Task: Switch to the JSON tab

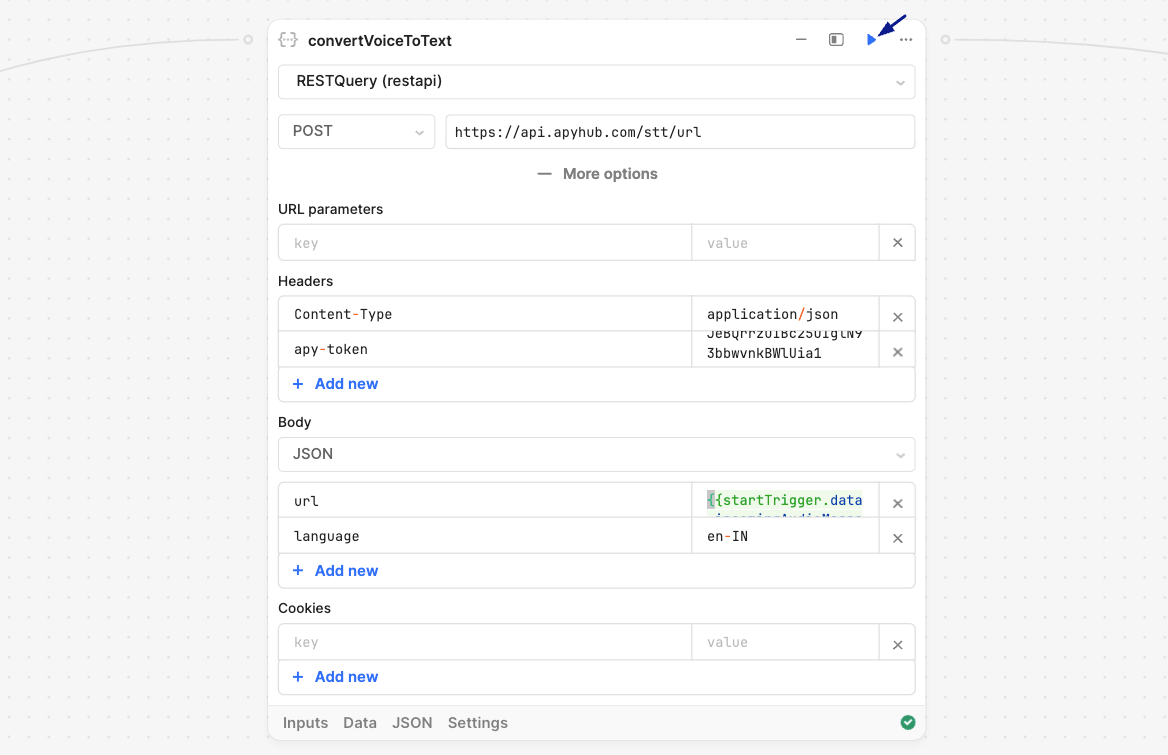Action: click(x=412, y=723)
